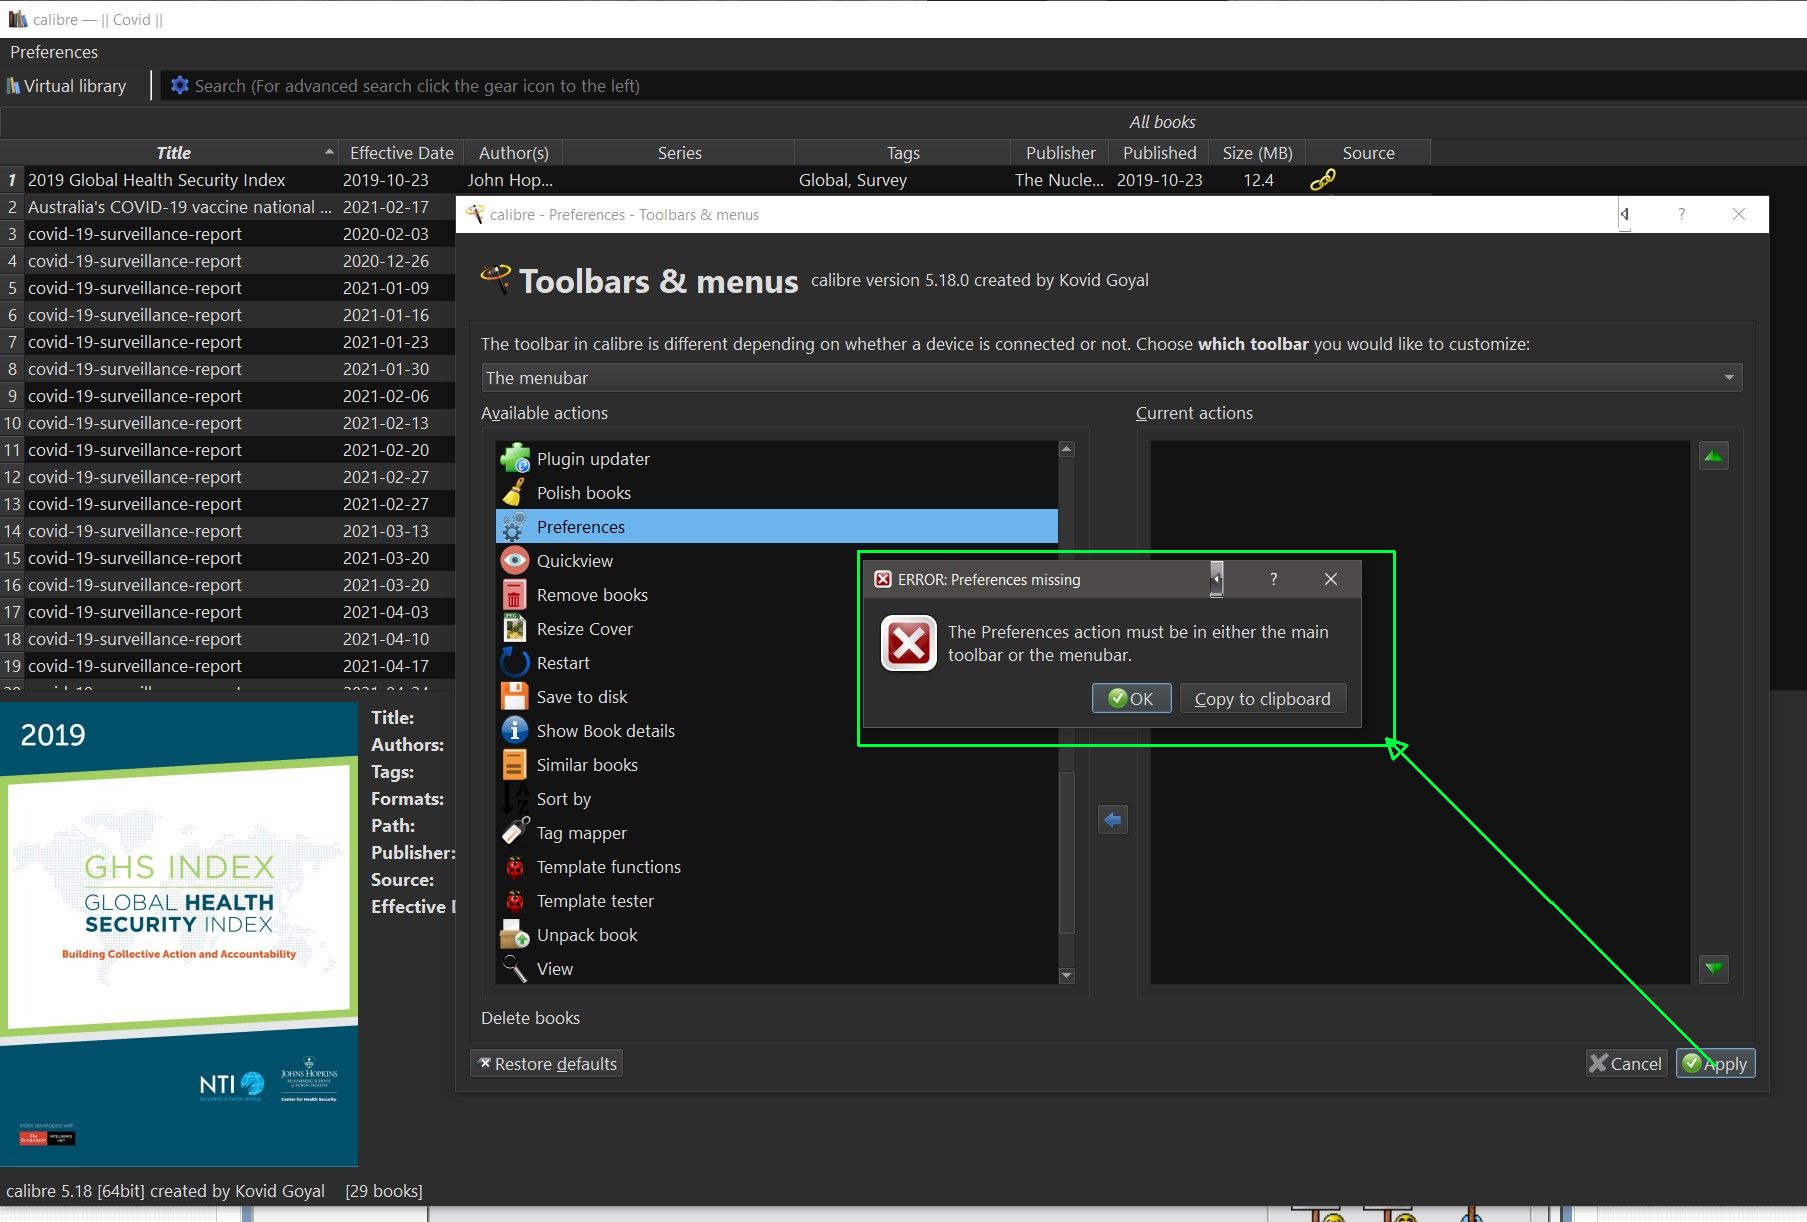The height and width of the screenshot is (1222, 1807).
Task: Open advanced search via gear icon
Action: (x=180, y=86)
